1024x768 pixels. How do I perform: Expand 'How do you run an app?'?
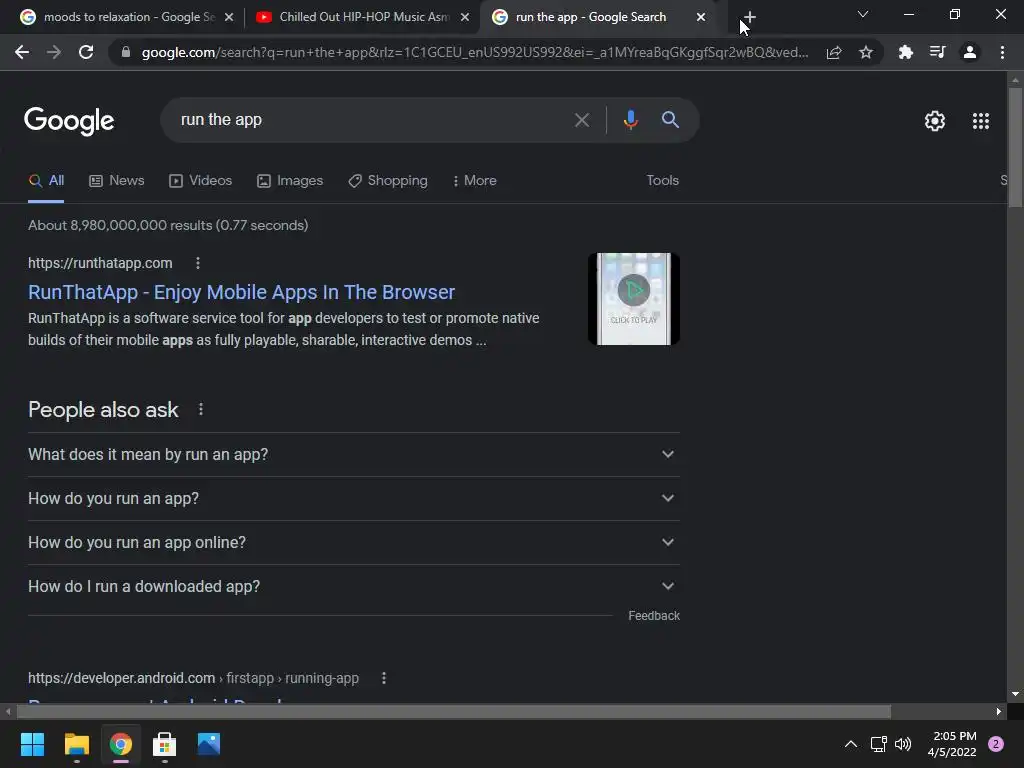tap(354, 498)
